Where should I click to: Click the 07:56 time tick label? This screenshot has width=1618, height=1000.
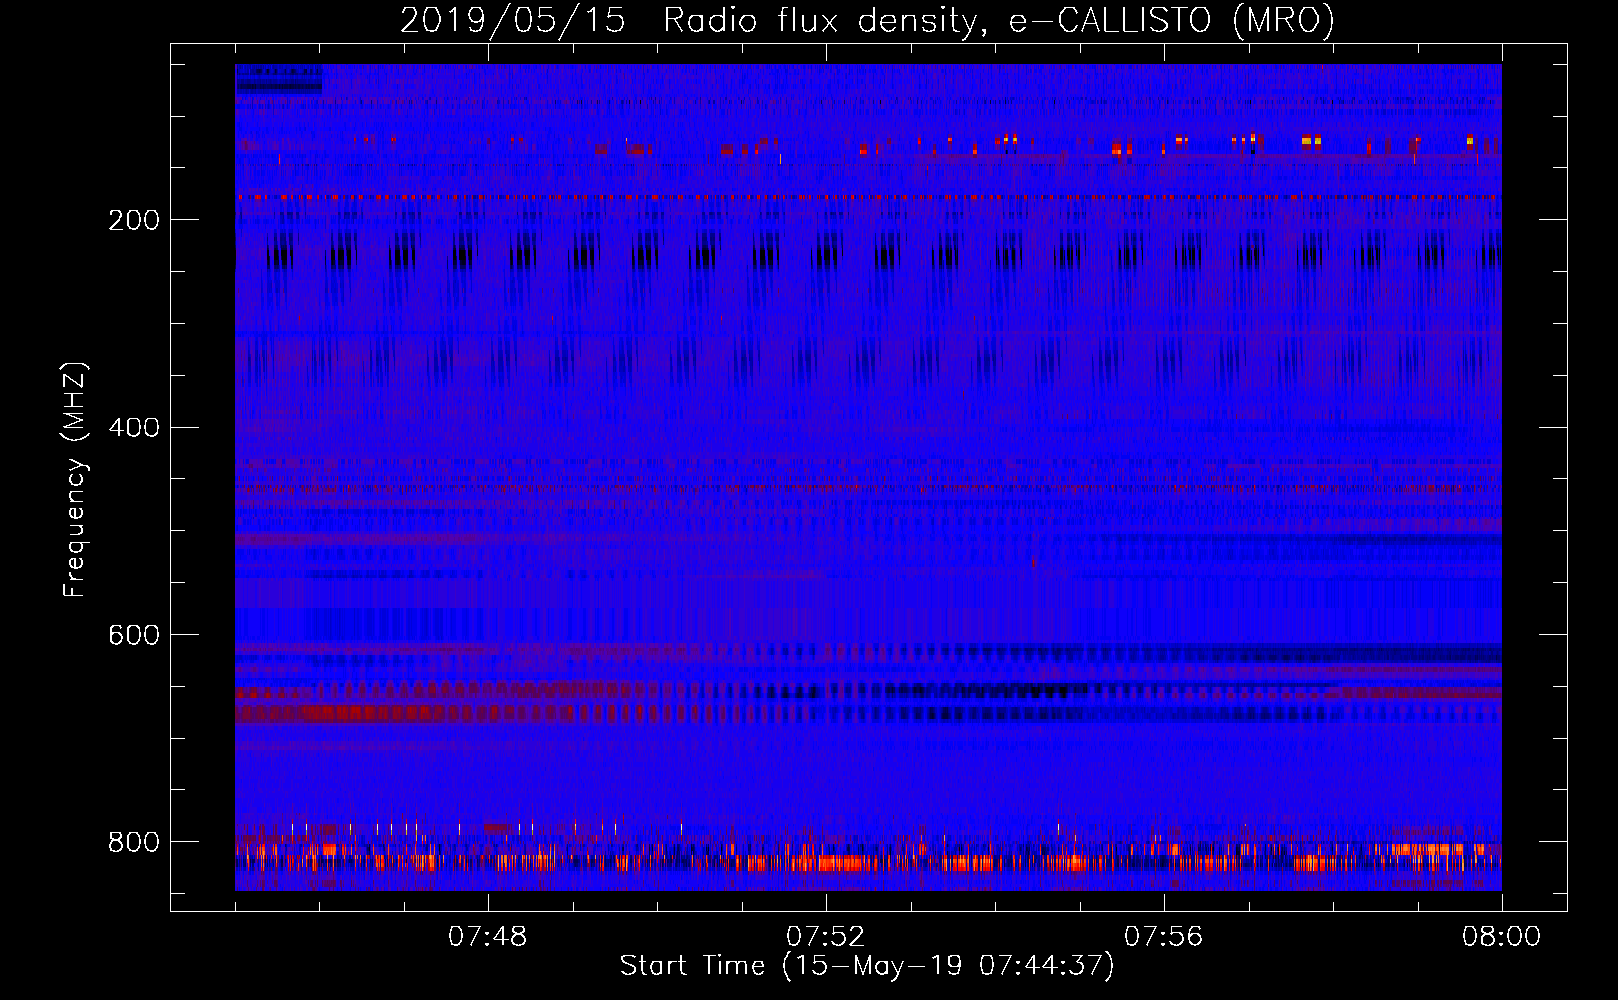coord(1164,937)
